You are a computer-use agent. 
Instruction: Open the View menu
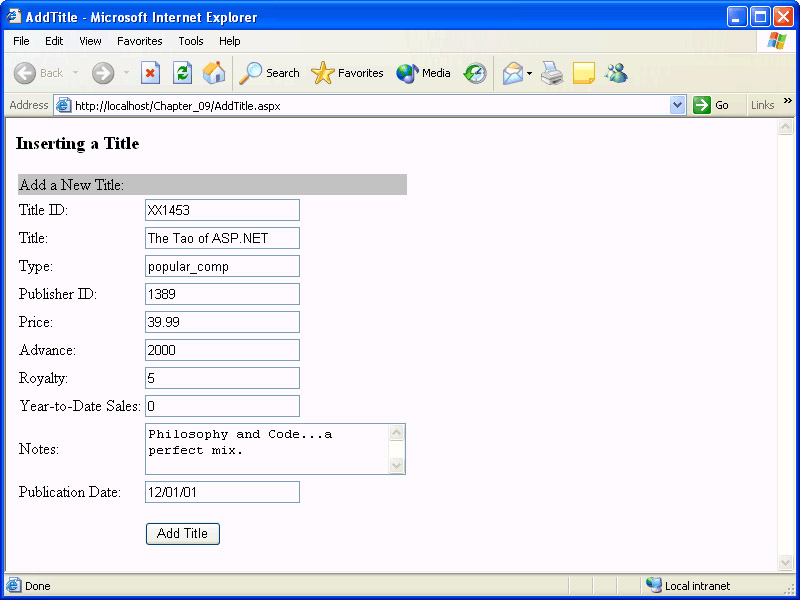click(90, 41)
